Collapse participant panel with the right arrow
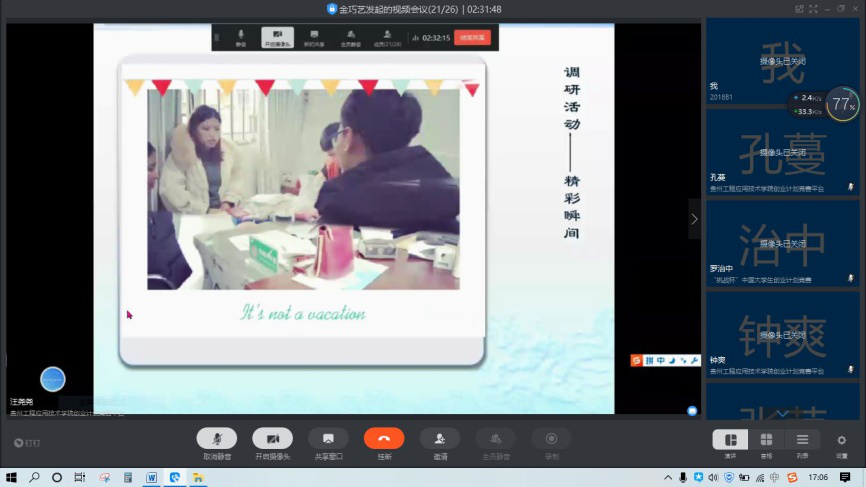 pos(694,219)
